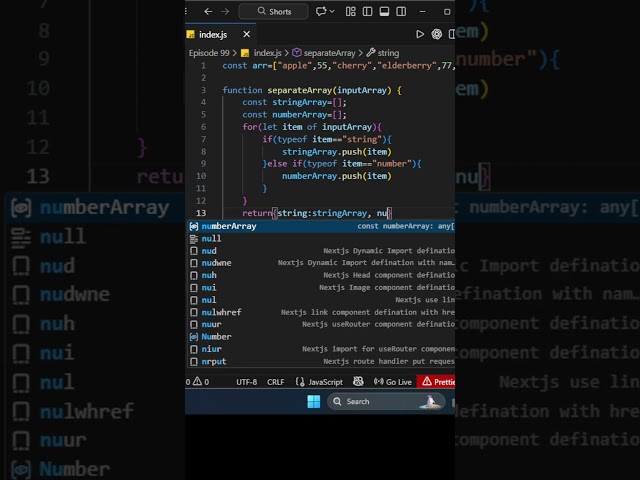Image resolution: width=640 pixels, height=480 pixels.
Task: Click stringArray.push(item) on line 8
Action: point(337,152)
